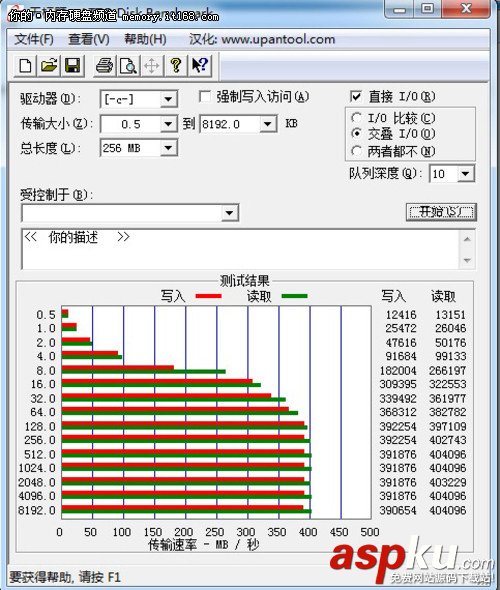
Task: Click the Print Preview magnifier icon
Action: click(x=128, y=66)
